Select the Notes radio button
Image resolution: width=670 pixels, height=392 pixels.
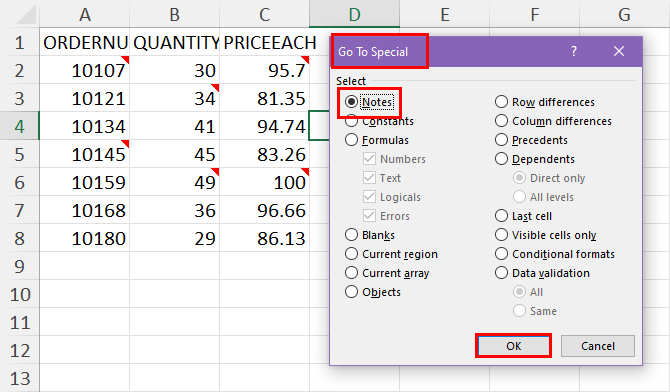click(351, 102)
